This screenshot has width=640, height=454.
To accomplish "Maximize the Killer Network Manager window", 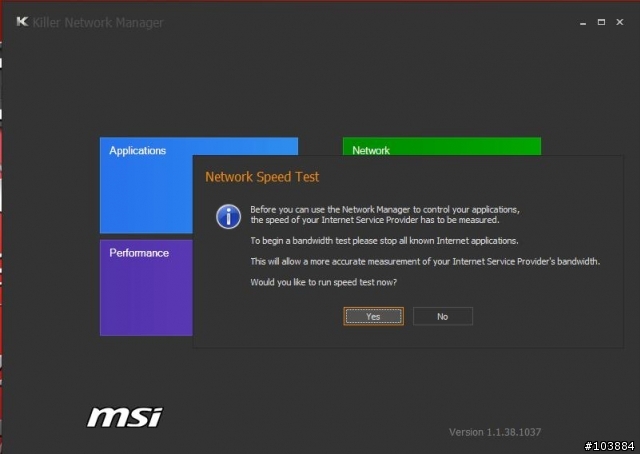I will 601,22.
